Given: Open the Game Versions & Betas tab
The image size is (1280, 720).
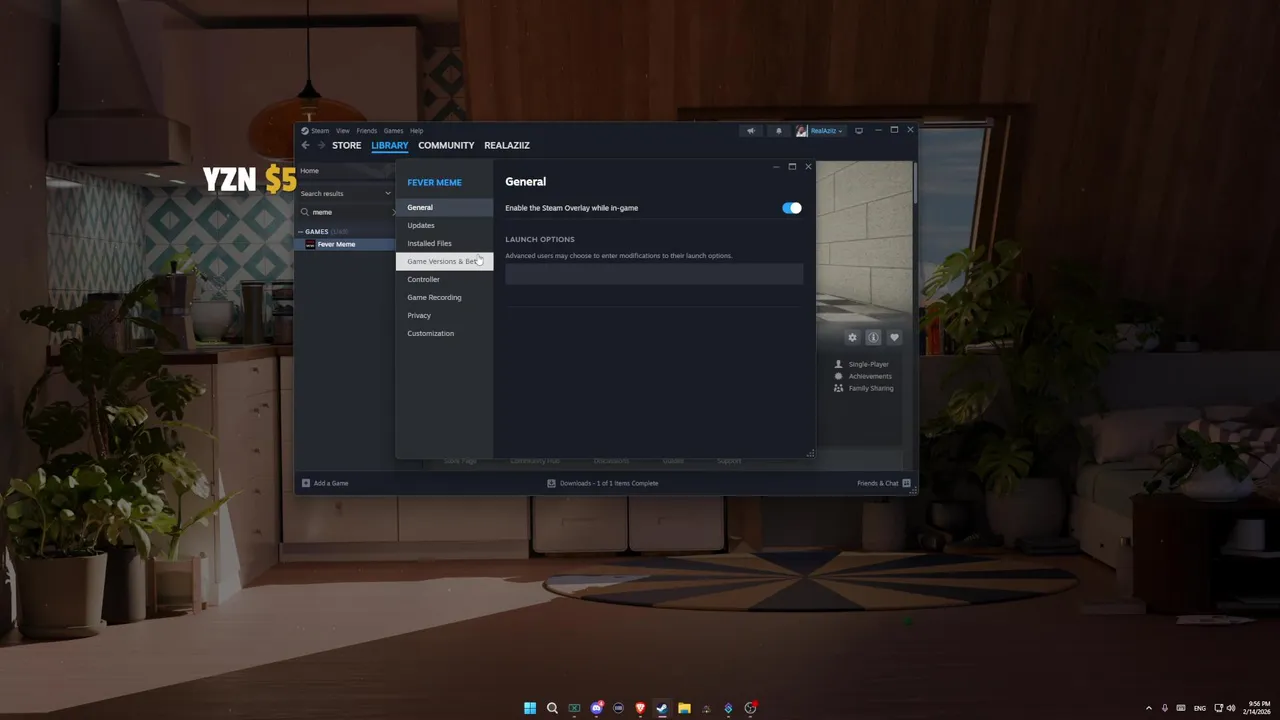Looking at the screenshot, I should pos(444,261).
